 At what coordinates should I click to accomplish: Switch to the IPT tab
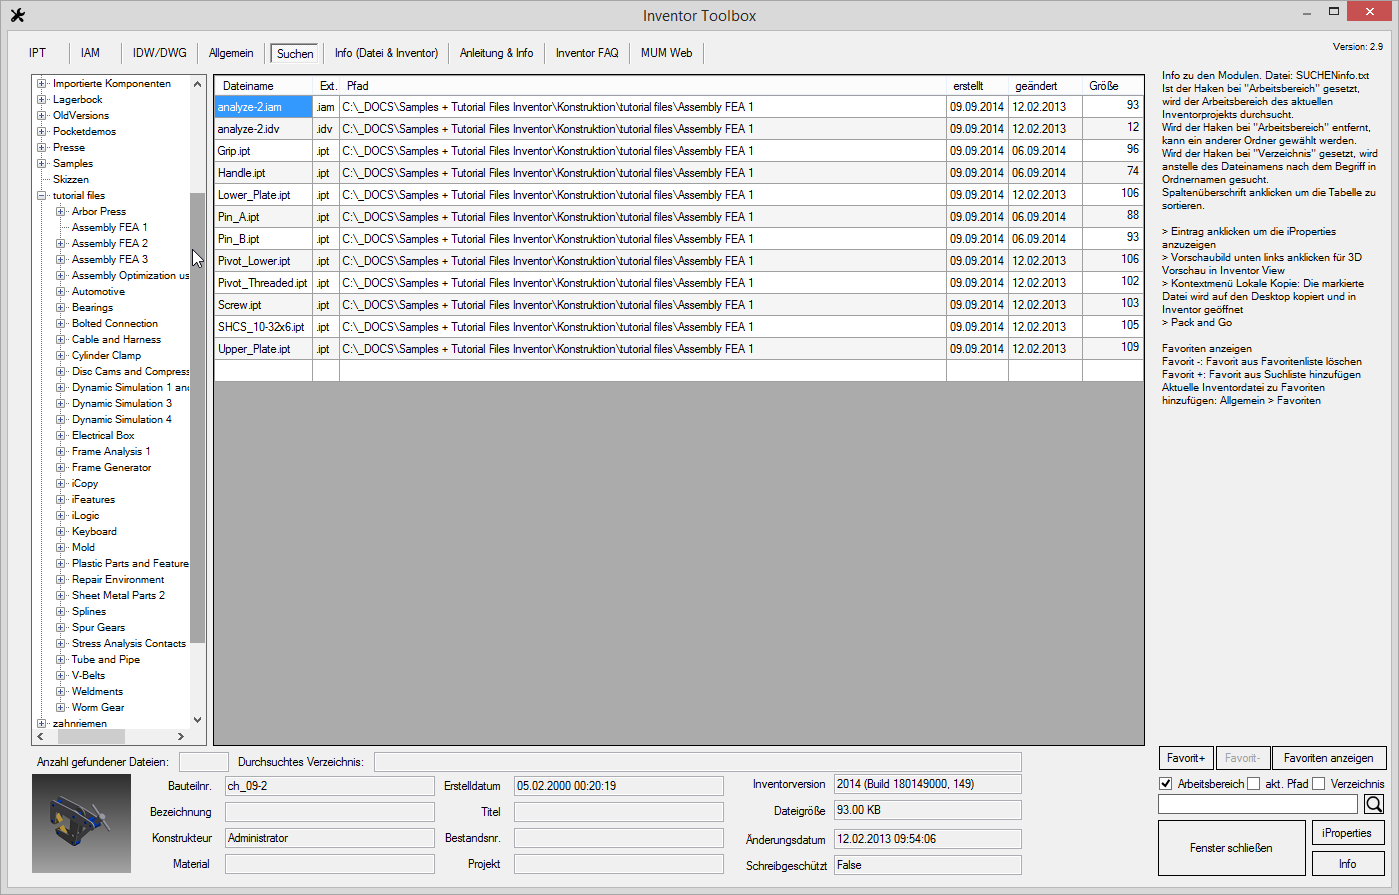coord(38,53)
